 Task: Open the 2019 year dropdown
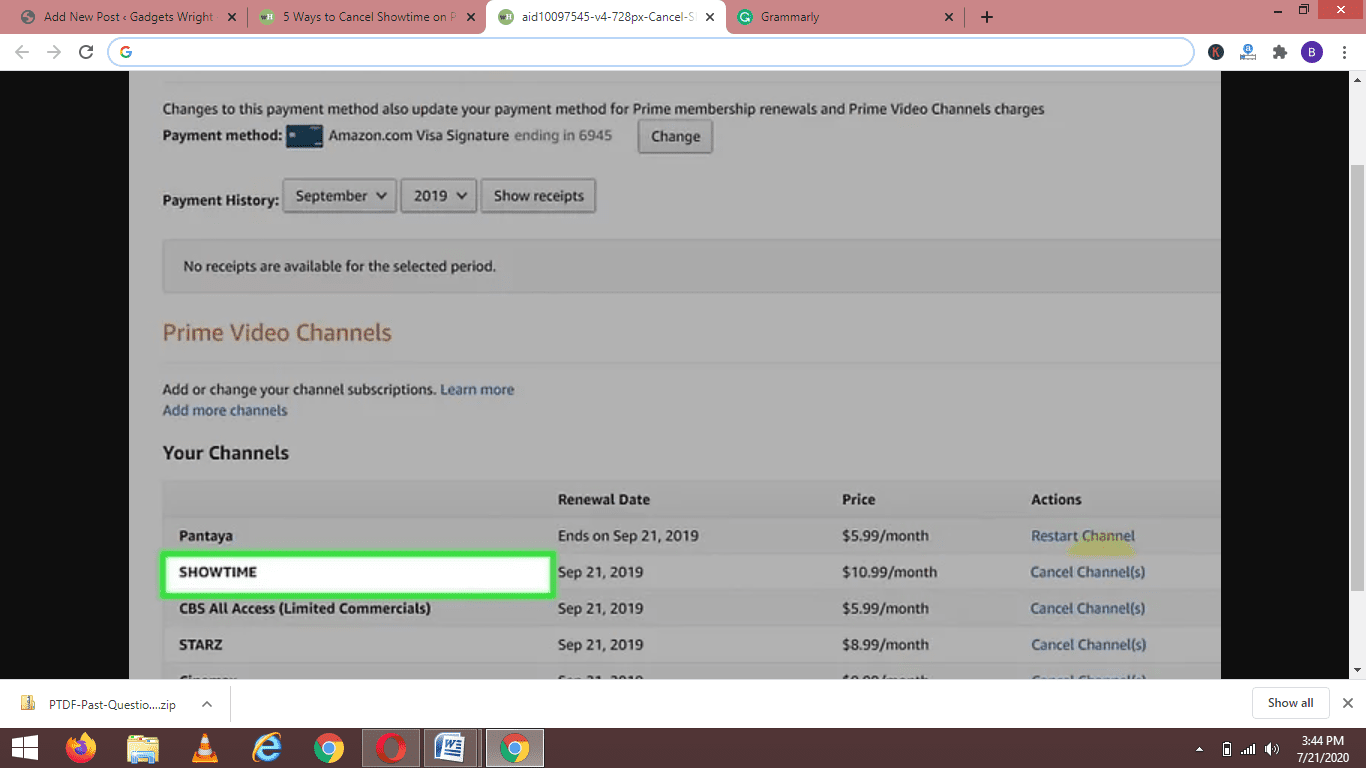click(x=439, y=196)
